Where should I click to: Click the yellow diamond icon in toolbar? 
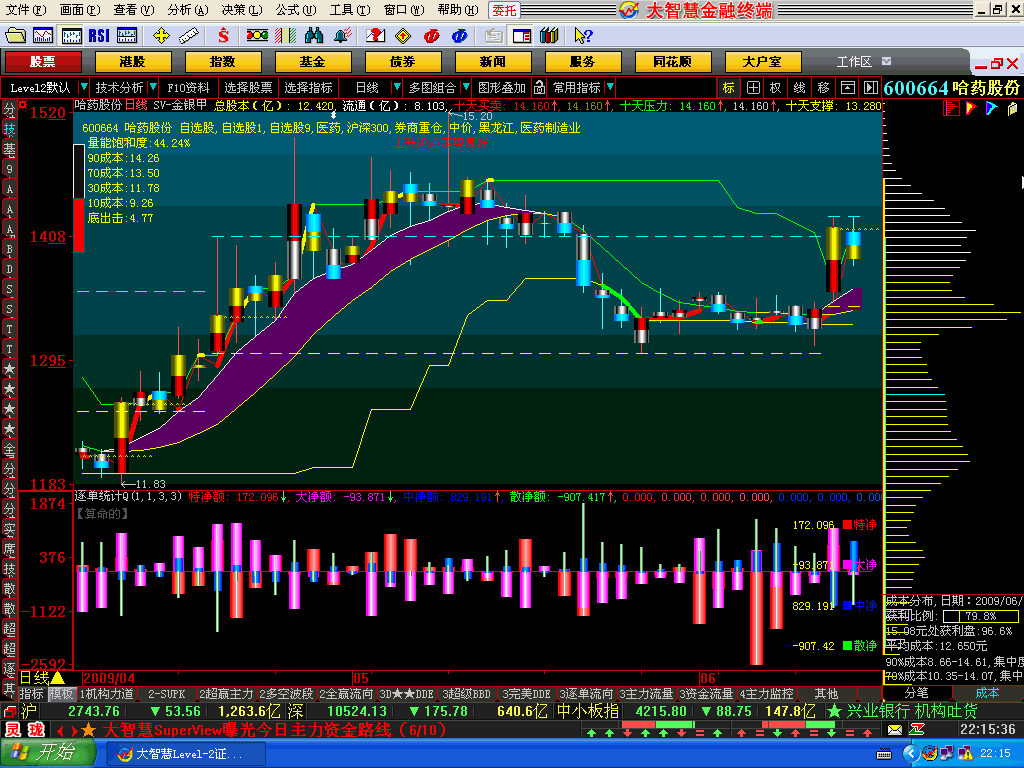[404, 35]
